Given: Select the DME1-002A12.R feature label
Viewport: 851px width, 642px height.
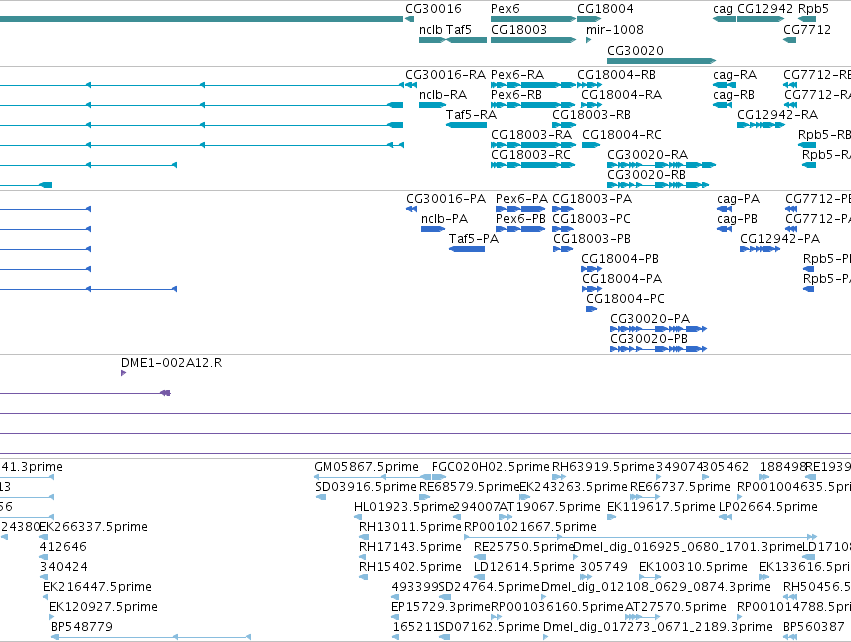Looking at the screenshot, I should click(x=172, y=363).
